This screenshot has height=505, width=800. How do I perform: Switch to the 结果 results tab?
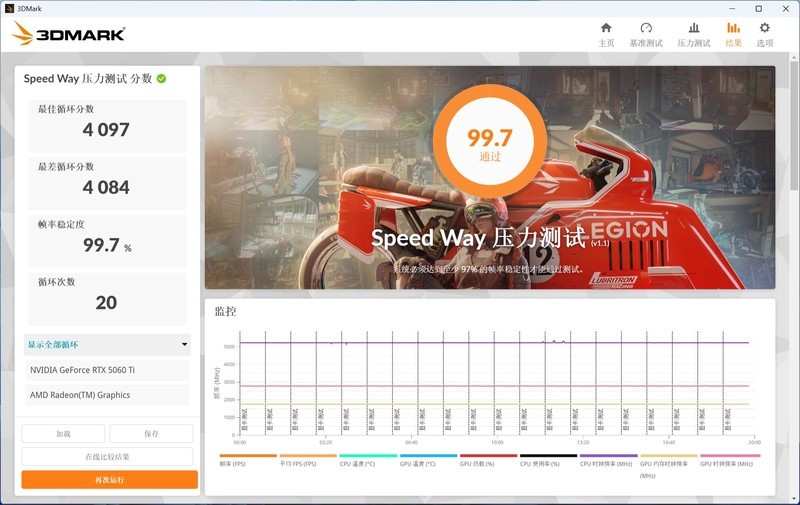734,35
